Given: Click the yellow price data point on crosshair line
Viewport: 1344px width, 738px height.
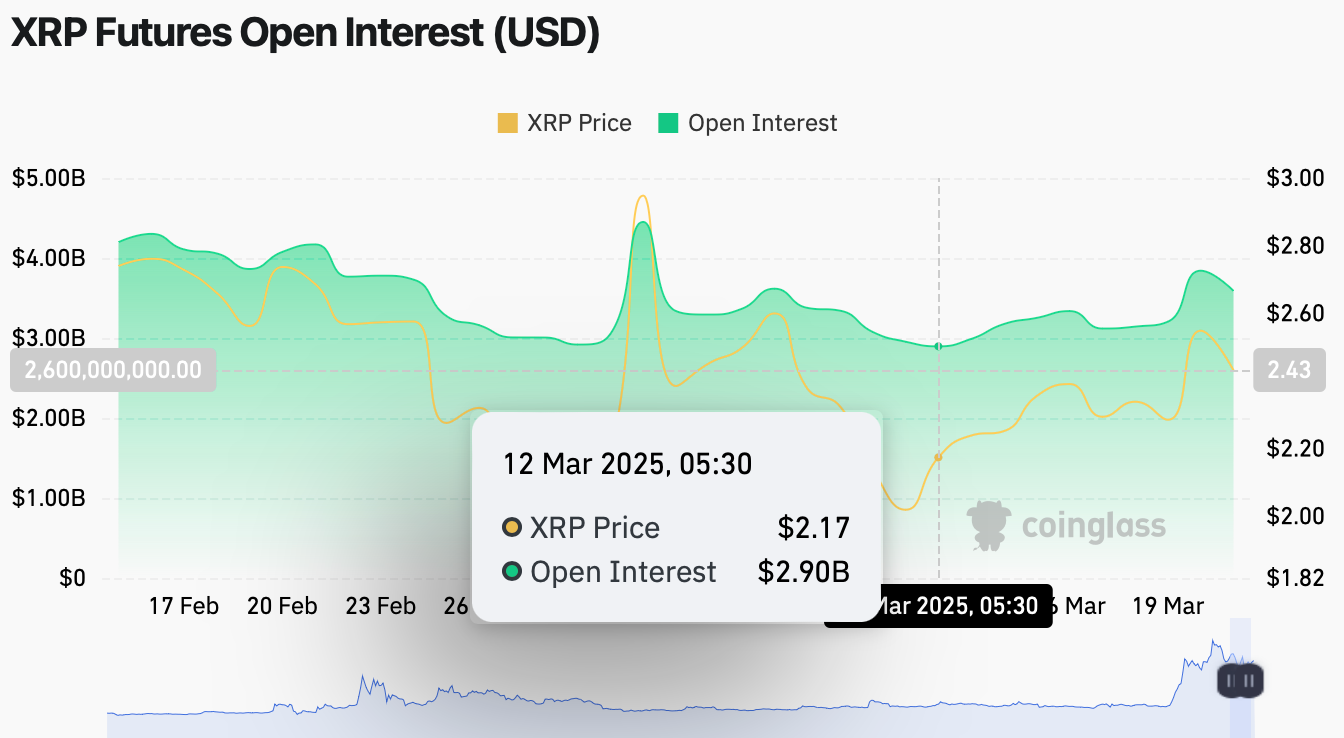Looking at the screenshot, I should click(x=938, y=457).
